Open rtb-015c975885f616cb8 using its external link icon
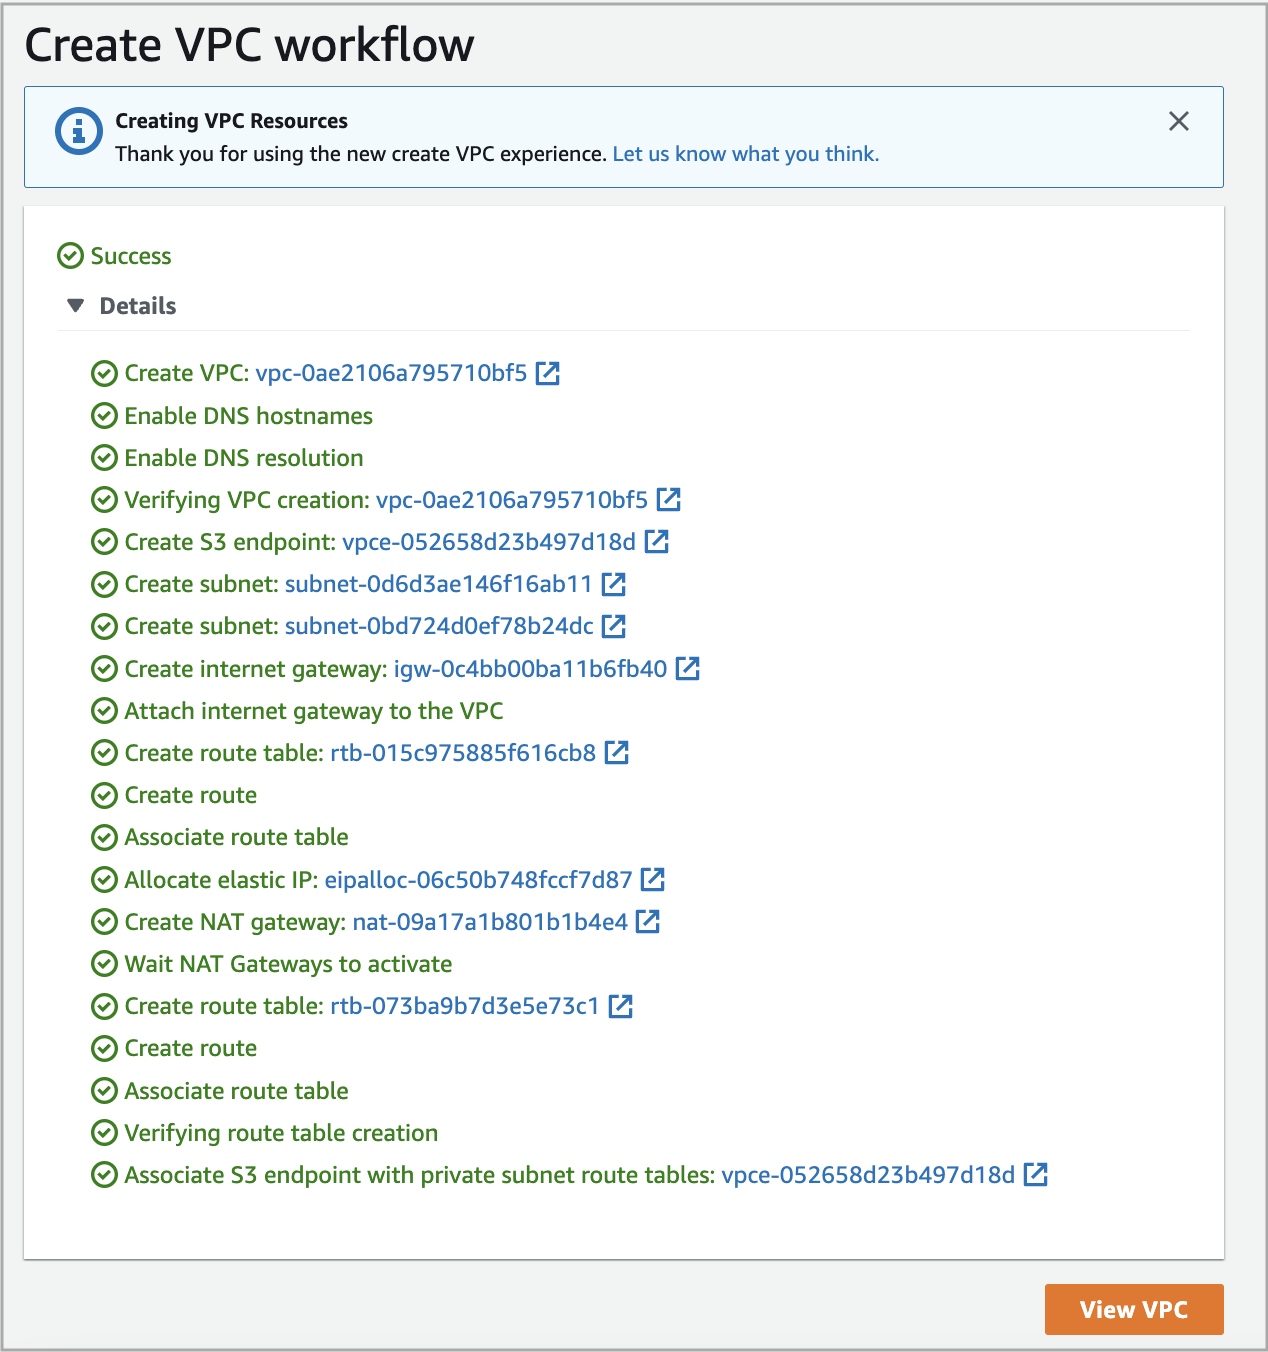This screenshot has height=1352, width=1268. point(618,752)
